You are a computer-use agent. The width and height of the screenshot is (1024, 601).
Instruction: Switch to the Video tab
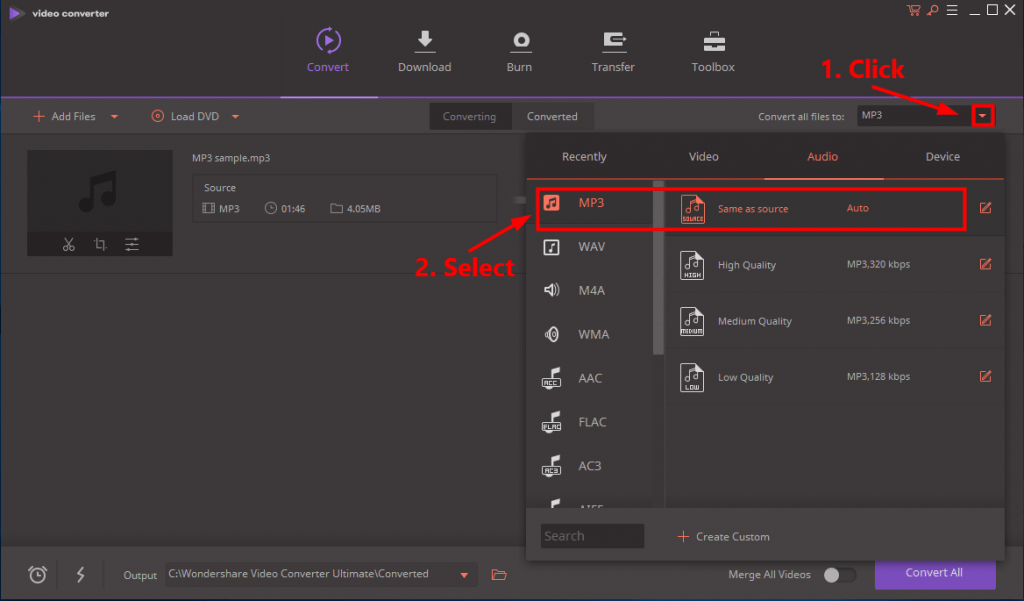[703, 157]
